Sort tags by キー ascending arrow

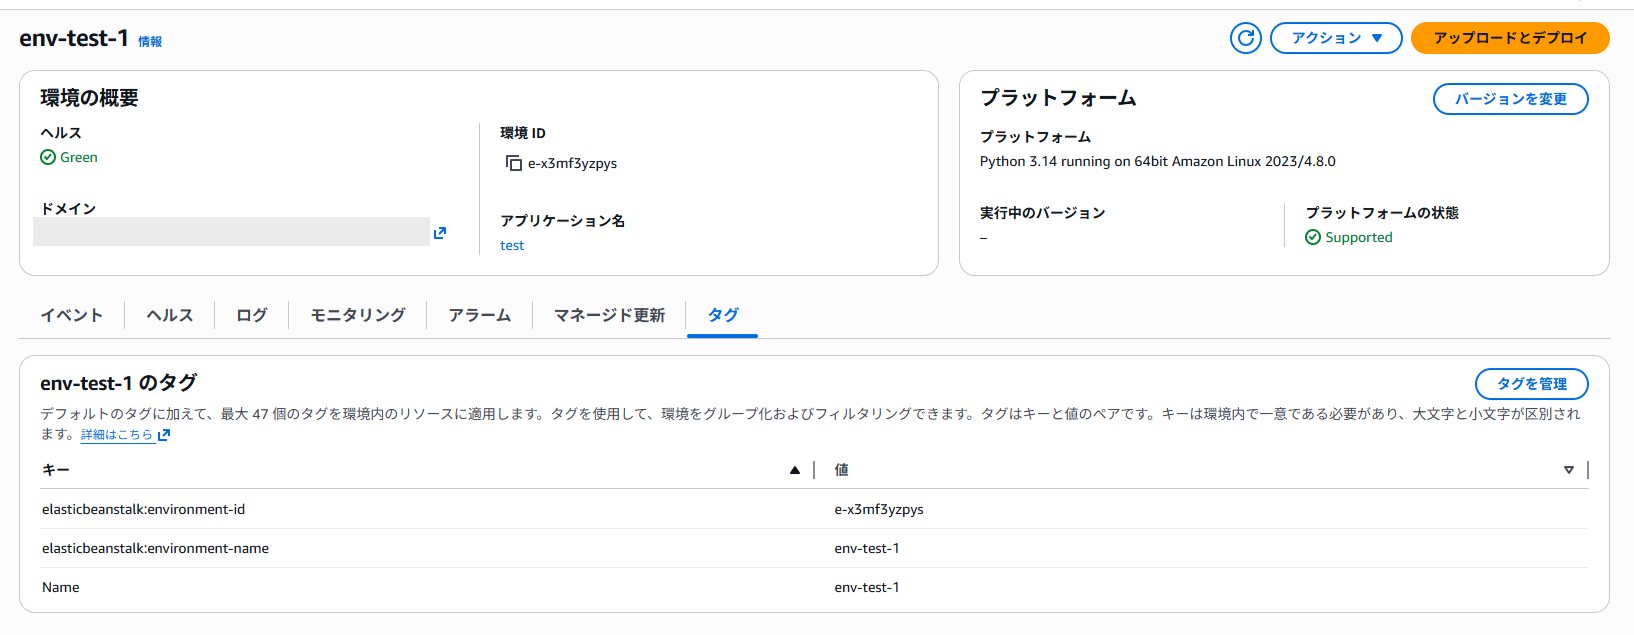(795, 470)
